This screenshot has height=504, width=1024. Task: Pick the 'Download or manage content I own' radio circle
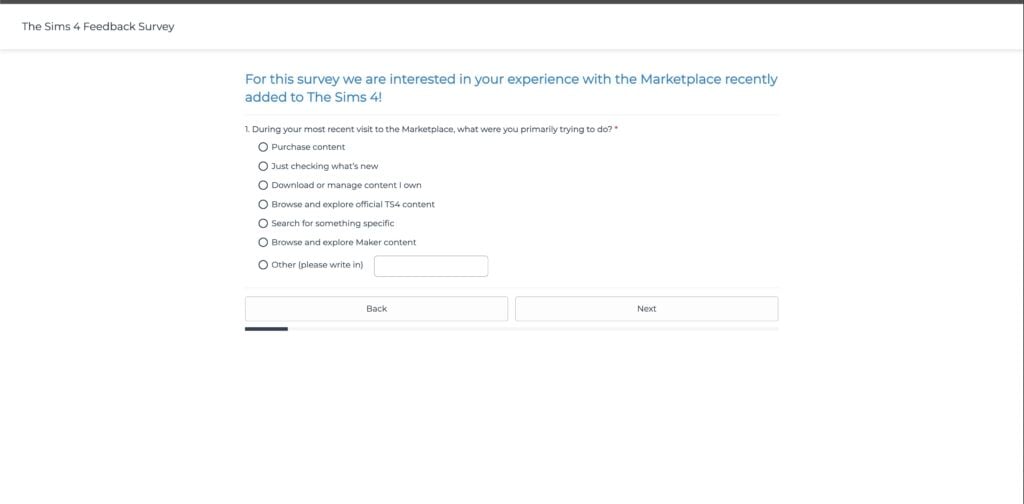[263, 185]
